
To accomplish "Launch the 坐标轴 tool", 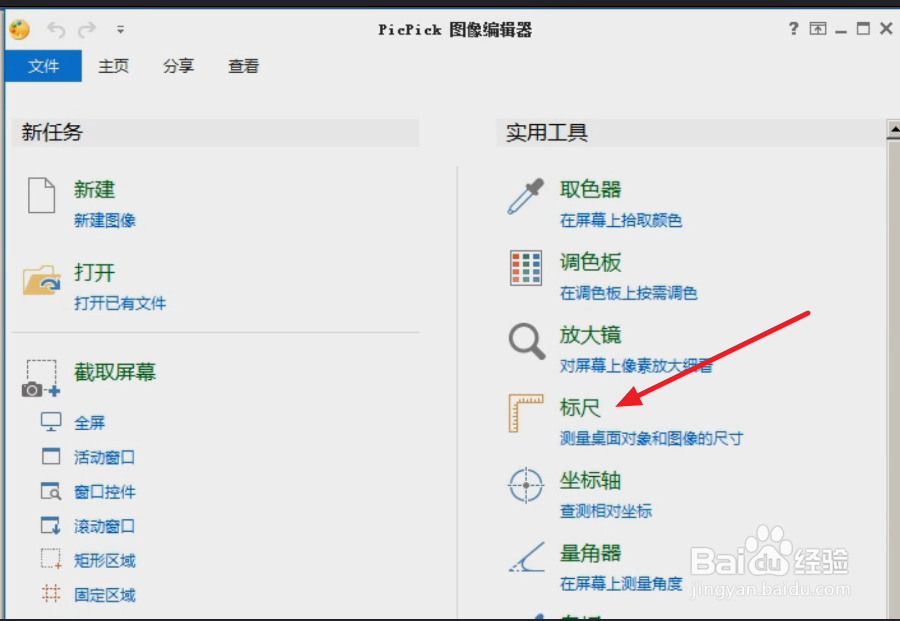I will pos(591,481).
